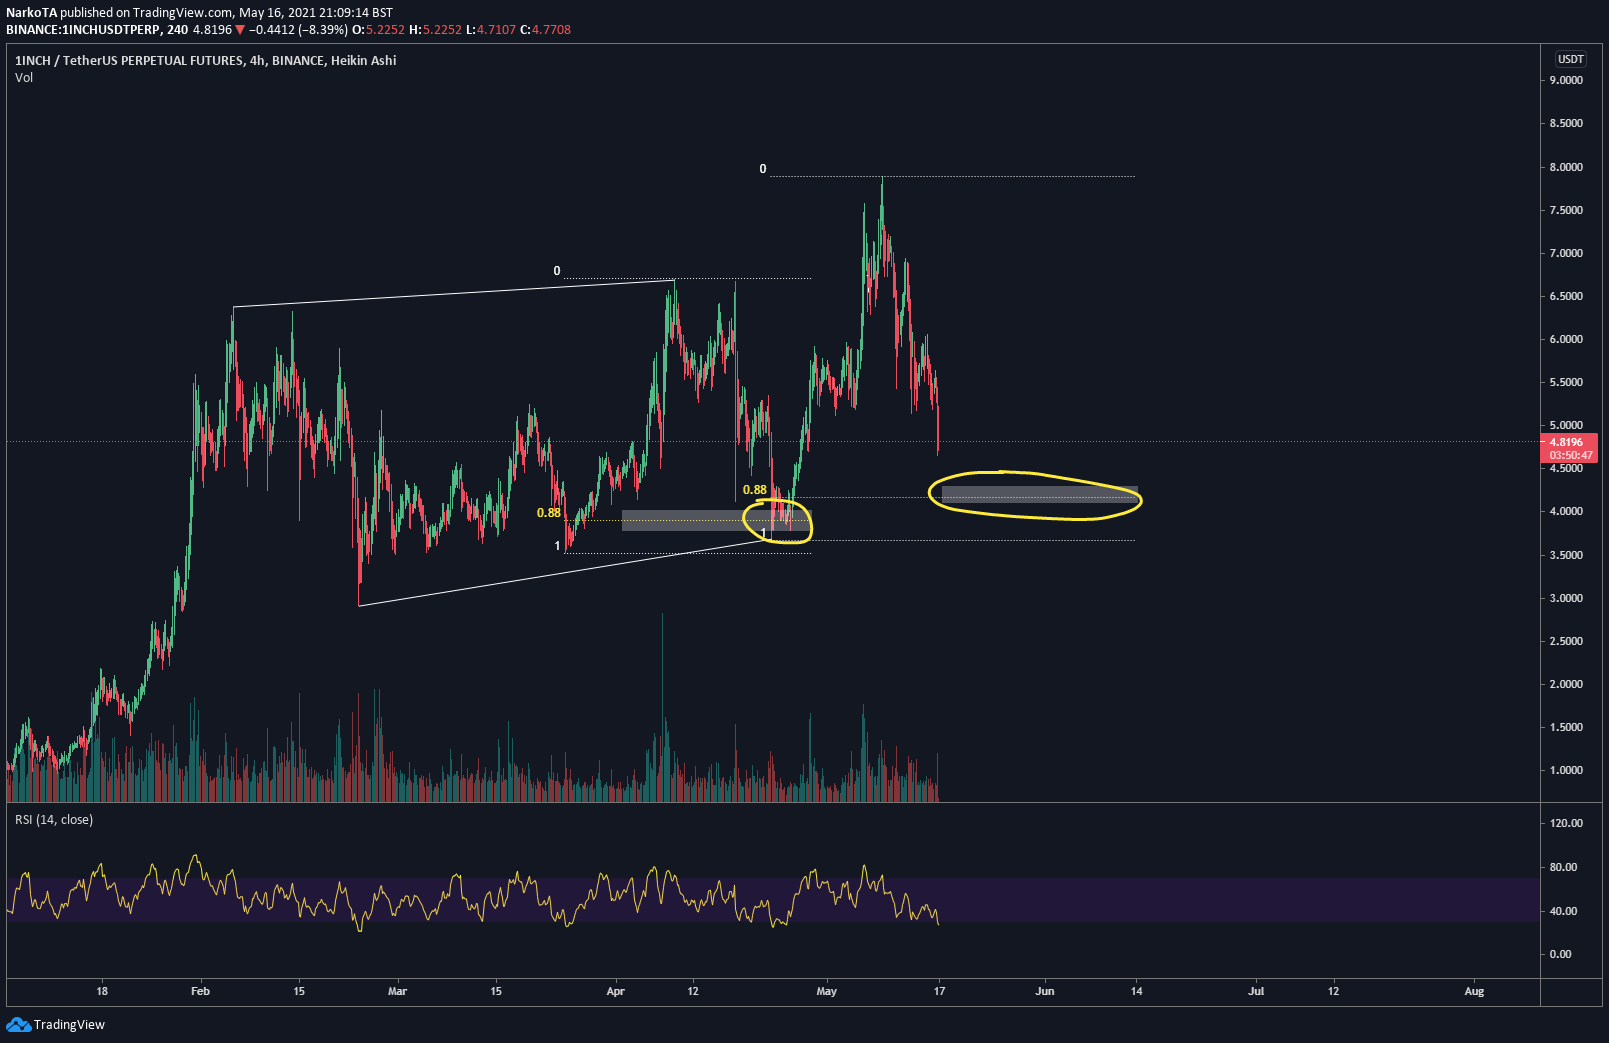Screen dimensions: 1609x1043
Task: Click the Vol indicator label
Action: tap(24, 77)
